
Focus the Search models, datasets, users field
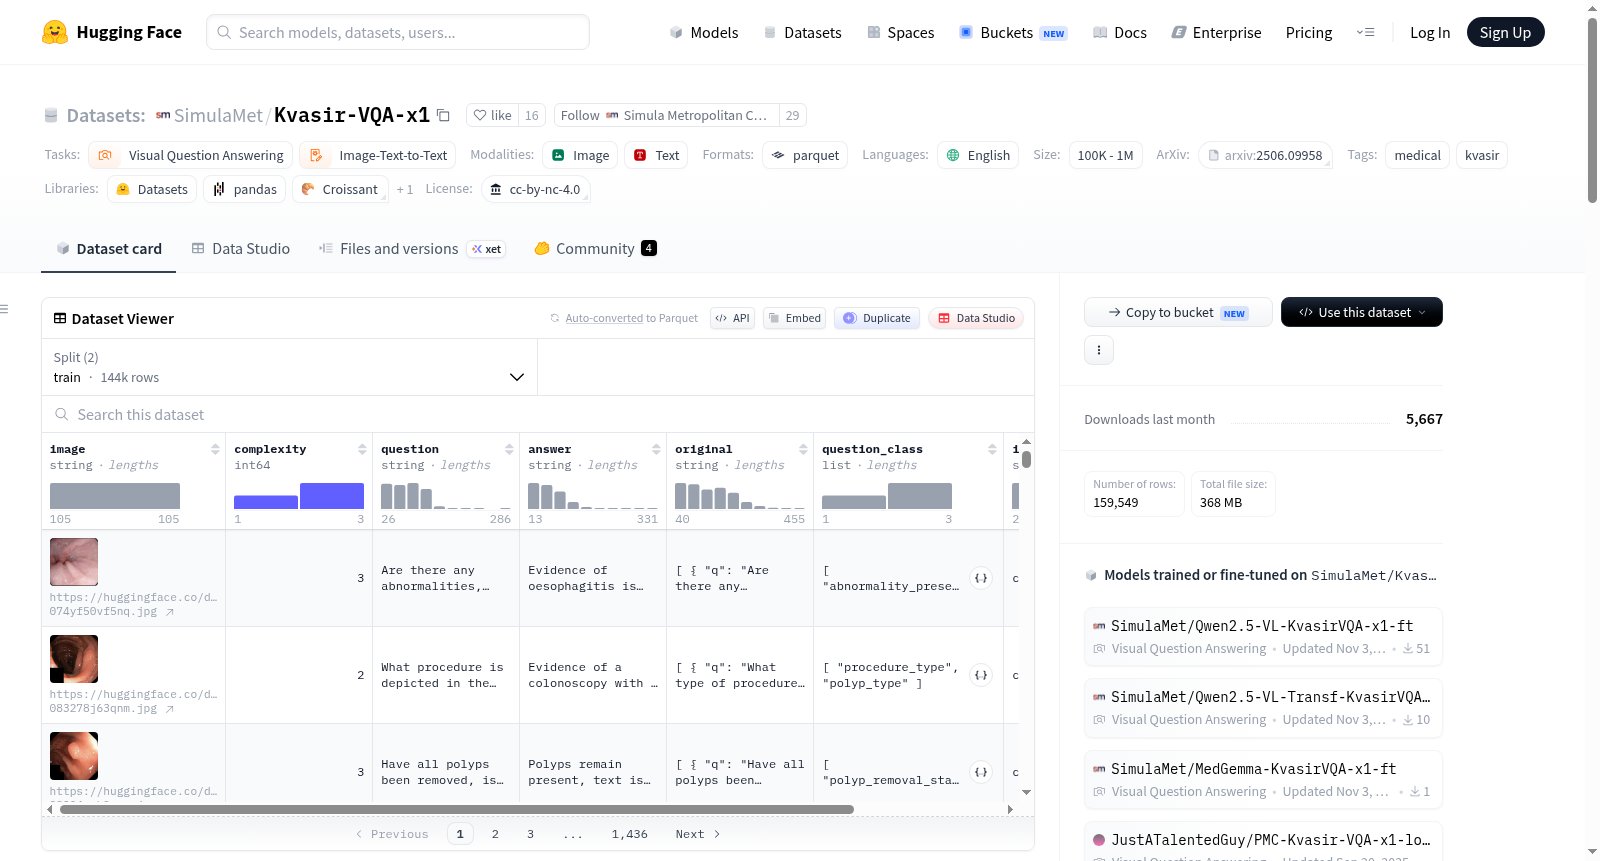398,32
